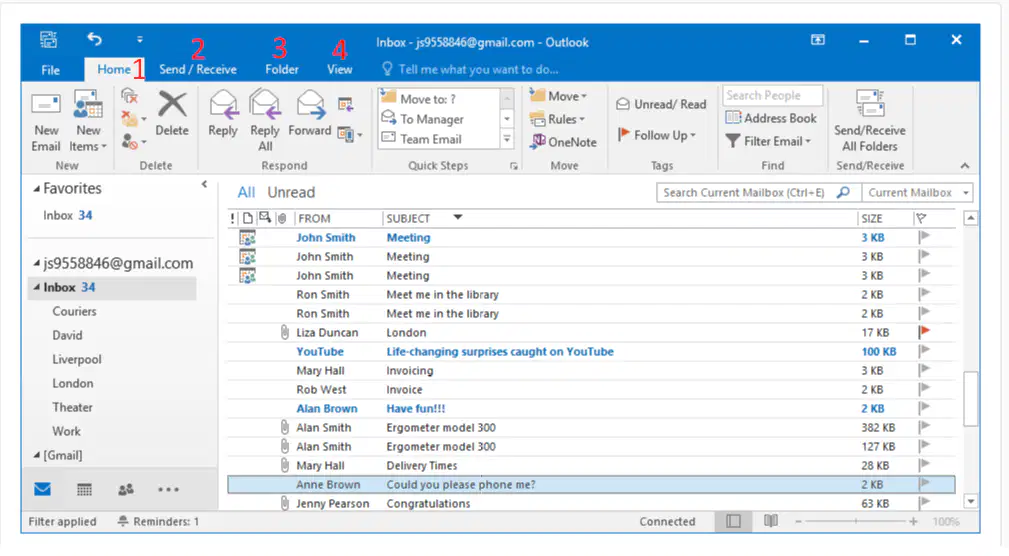Screen dimensions: 1009x556
Task: Switch to the Send / Receive tab
Action: (x=198, y=70)
